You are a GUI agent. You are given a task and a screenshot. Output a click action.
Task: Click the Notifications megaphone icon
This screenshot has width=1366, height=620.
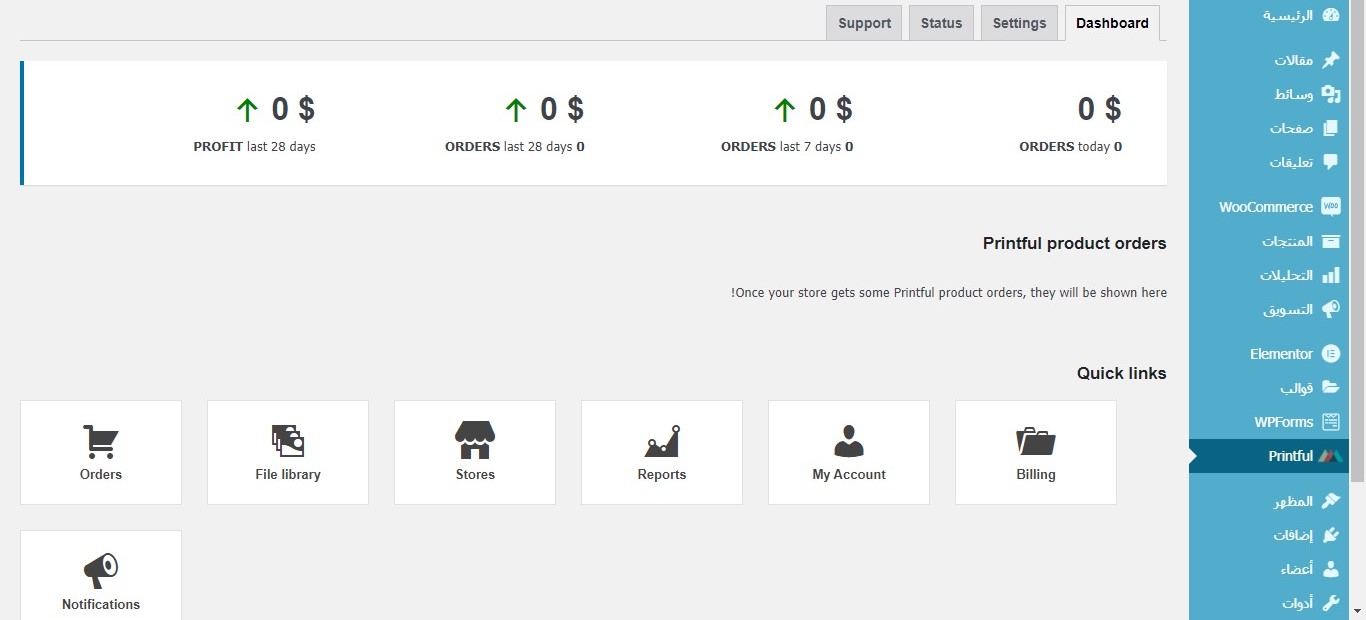101,571
